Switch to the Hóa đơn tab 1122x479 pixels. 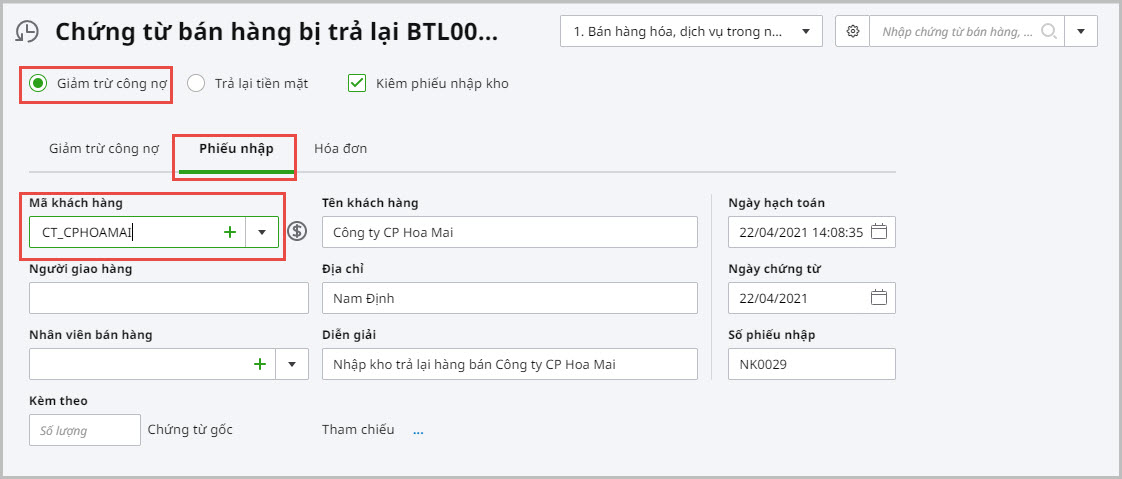tap(340, 149)
